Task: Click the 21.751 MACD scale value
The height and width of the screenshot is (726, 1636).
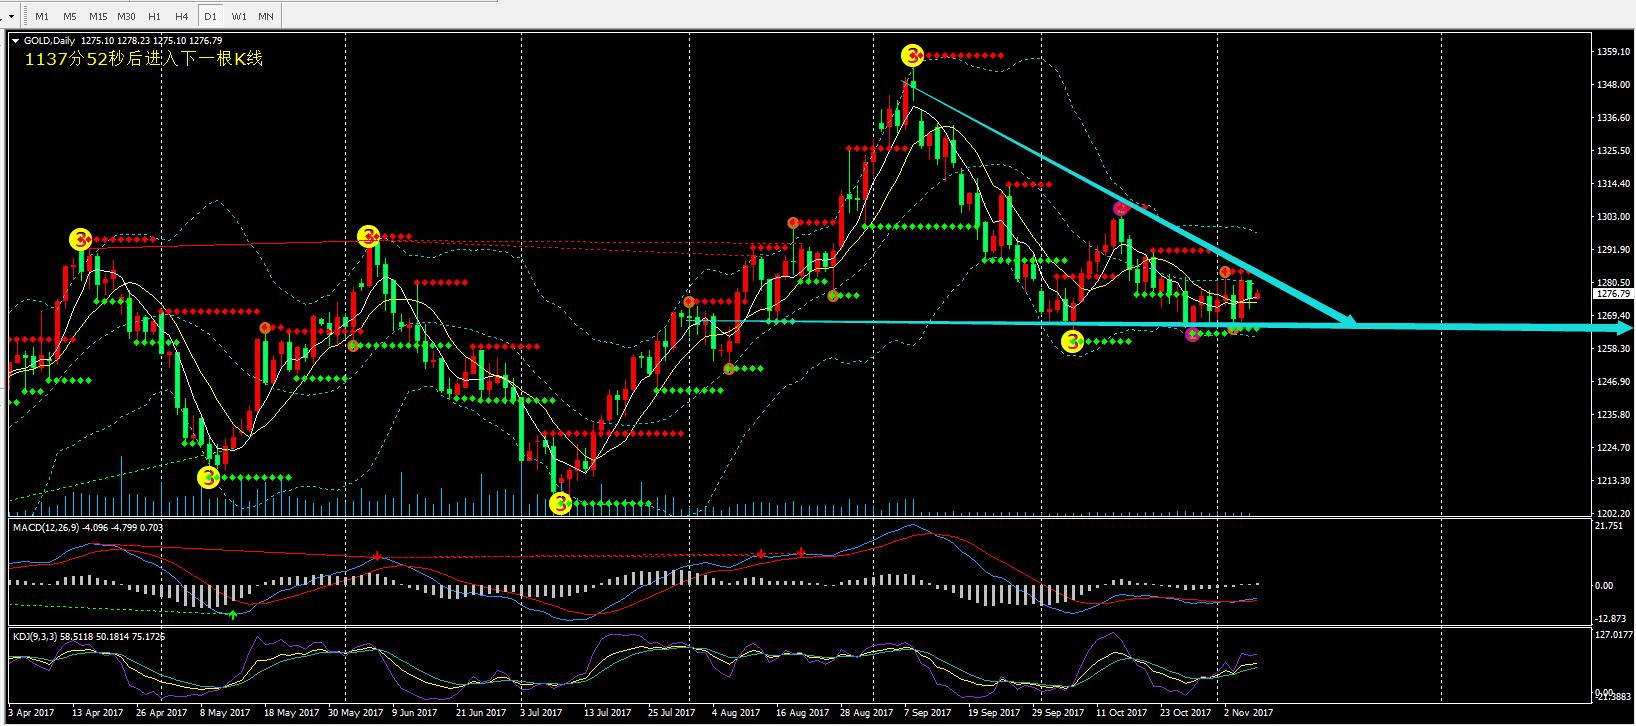Action: (x=1610, y=526)
